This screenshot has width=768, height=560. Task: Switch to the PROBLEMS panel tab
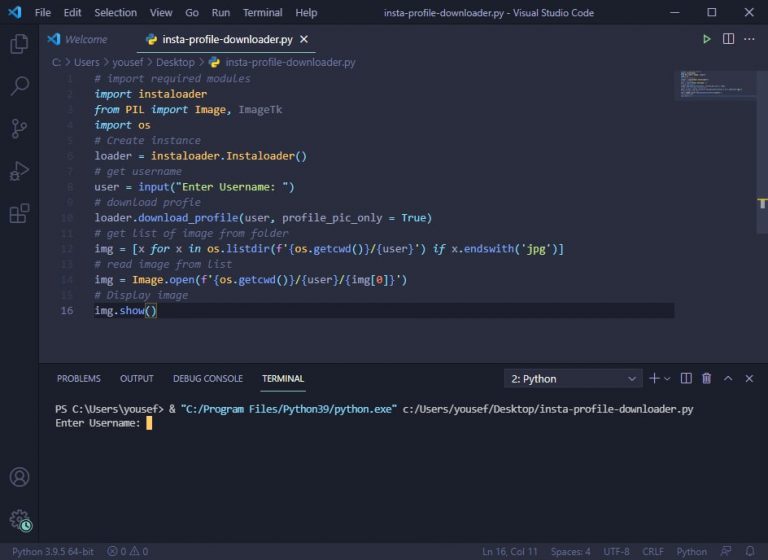pos(78,379)
